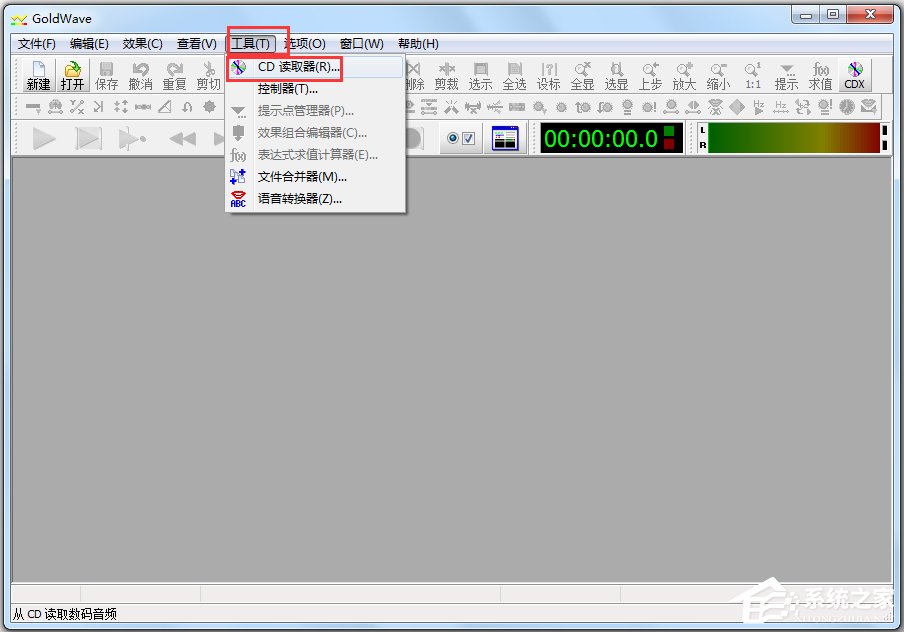Click the 全显 (Show all) zoom icon
This screenshot has width=904, height=632.
(583, 76)
